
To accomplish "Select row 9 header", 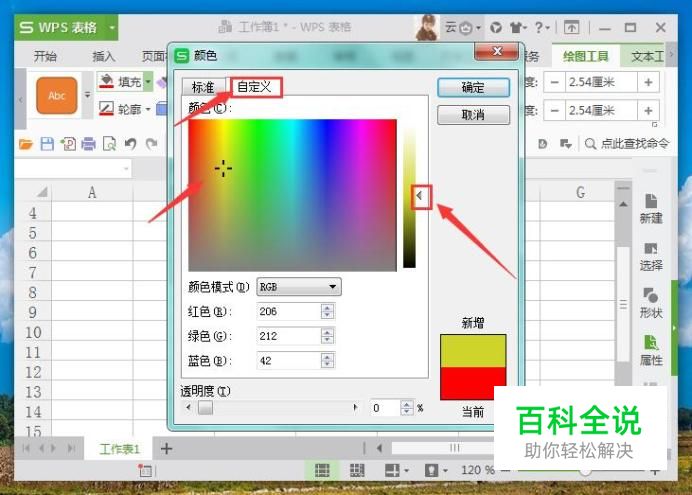I will point(33,313).
